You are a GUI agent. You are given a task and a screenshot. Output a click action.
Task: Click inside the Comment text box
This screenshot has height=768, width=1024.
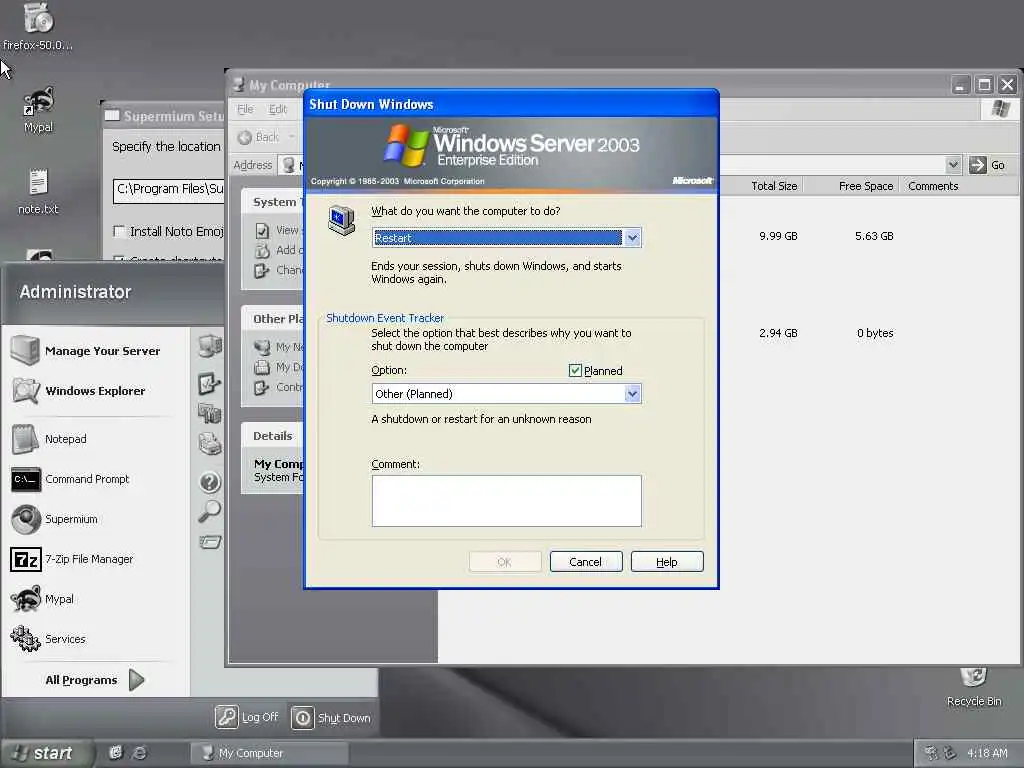[x=506, y=501]
